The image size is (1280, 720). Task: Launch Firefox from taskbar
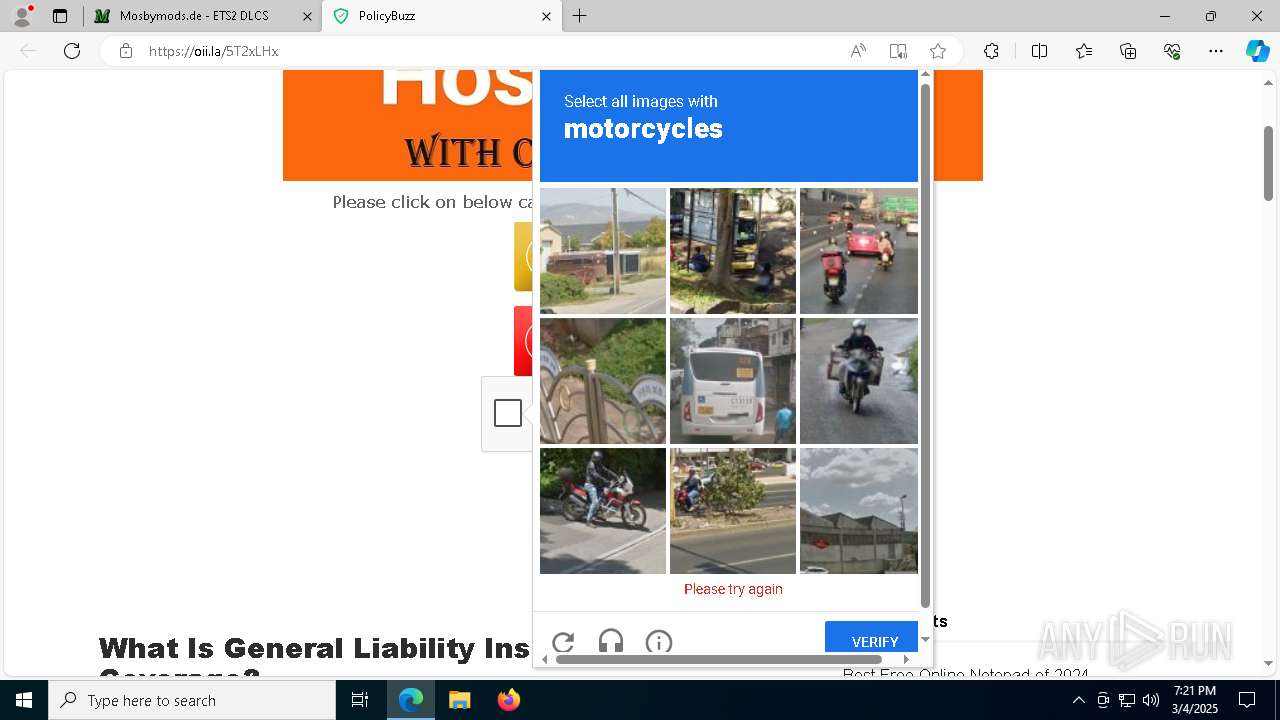click(x=508, y=700)
